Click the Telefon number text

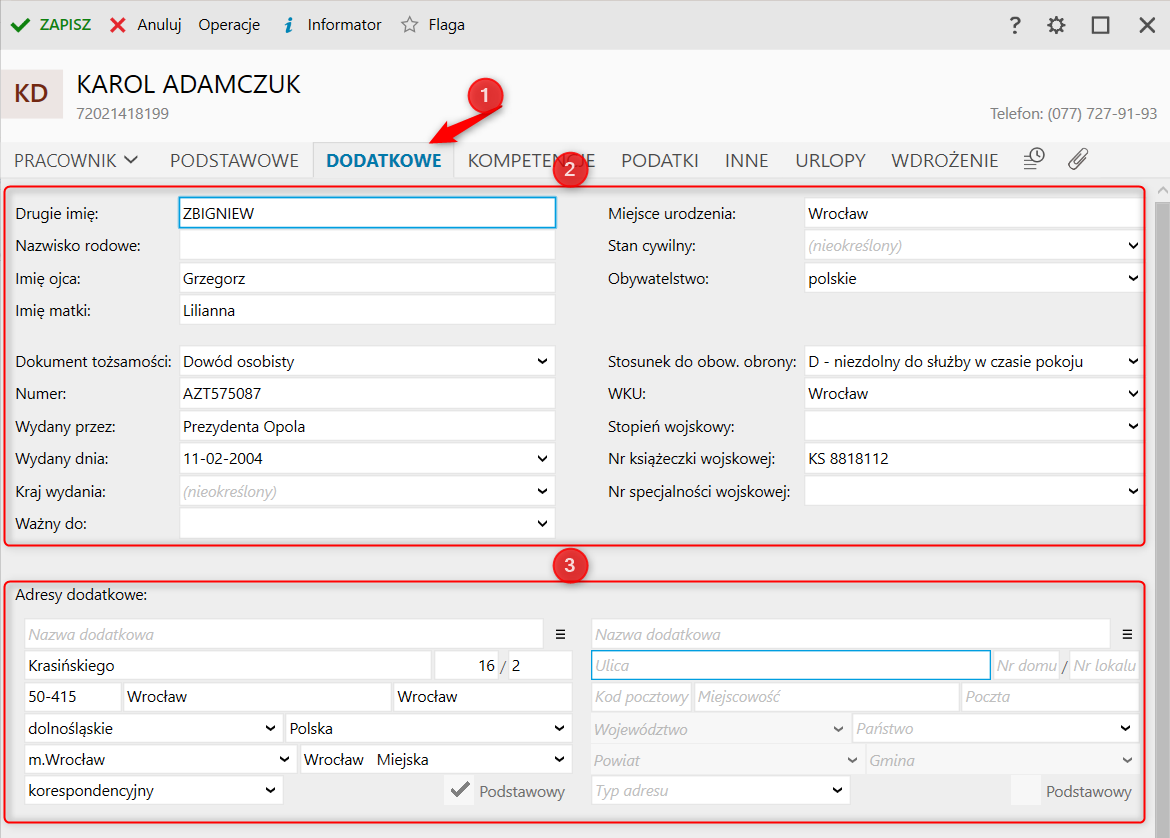click(x=1073, y=113)
